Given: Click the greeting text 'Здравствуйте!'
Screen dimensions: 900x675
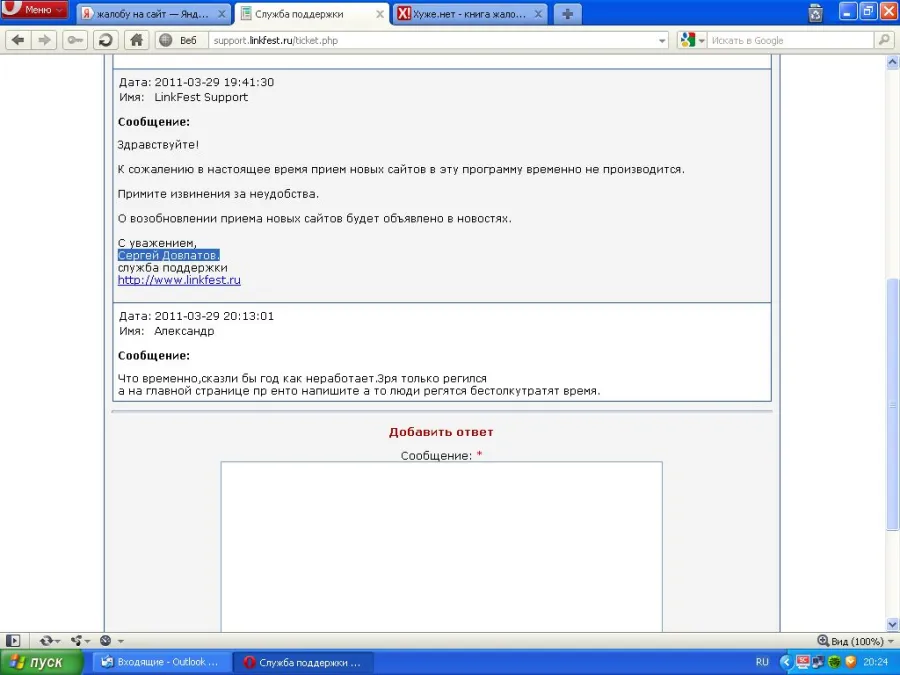Looking at the screenshot, I should pos(158,145).
